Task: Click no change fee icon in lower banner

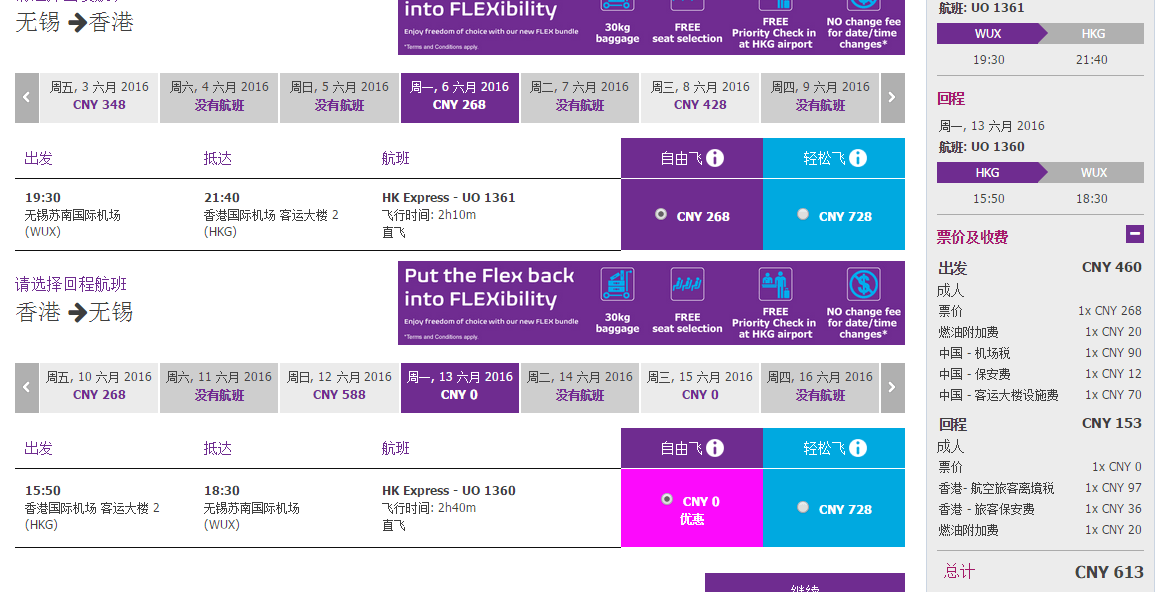Action: 863,285
